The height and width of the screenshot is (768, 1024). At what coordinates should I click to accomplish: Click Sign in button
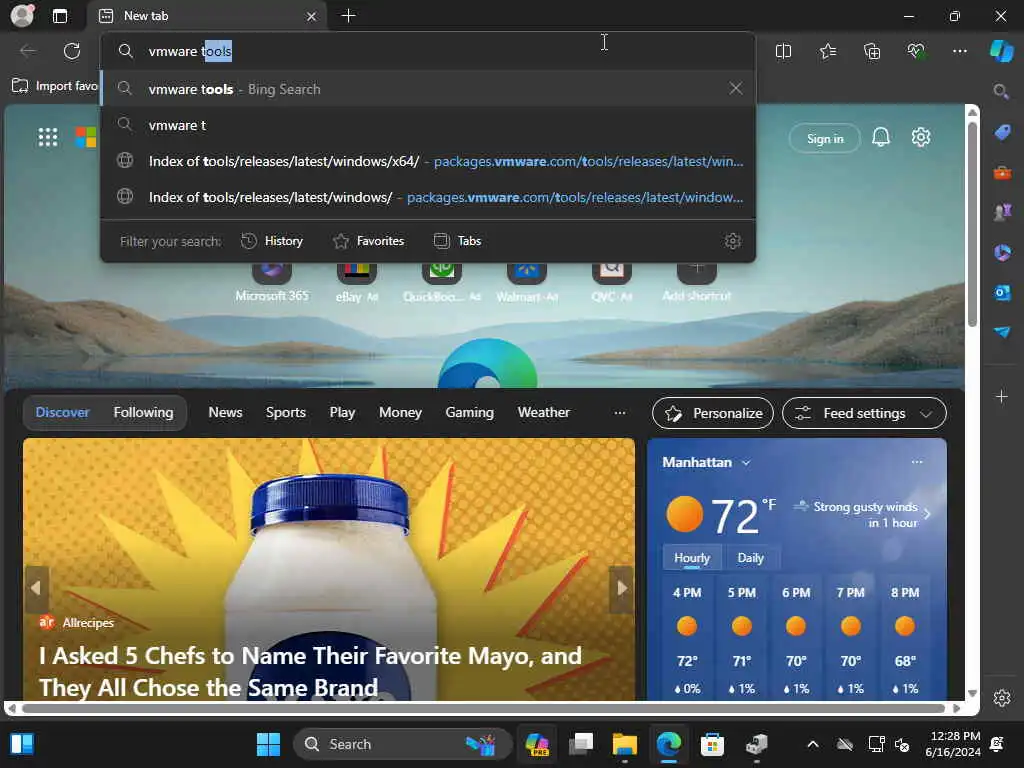[x=825, y=138]
